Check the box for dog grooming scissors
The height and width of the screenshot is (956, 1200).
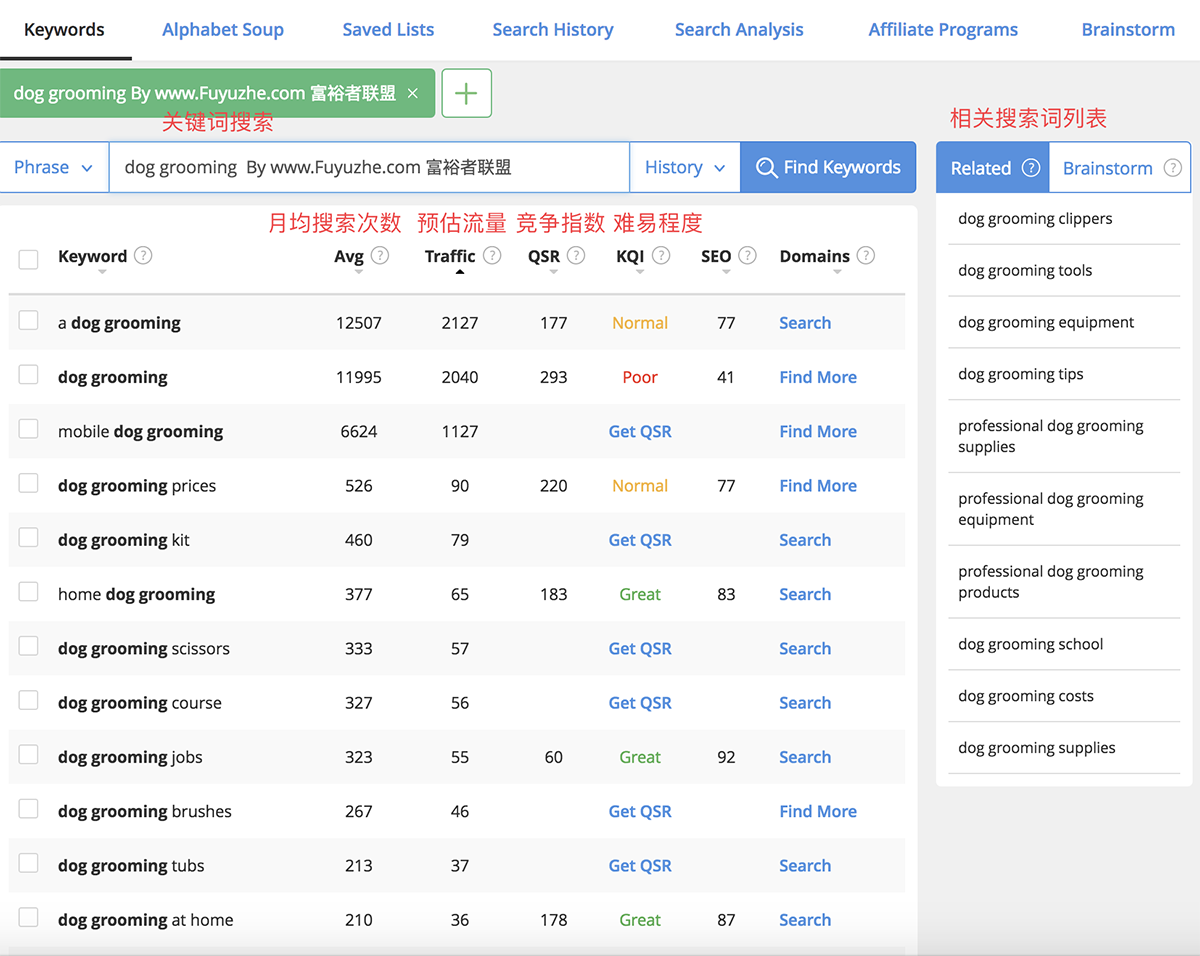29,646
